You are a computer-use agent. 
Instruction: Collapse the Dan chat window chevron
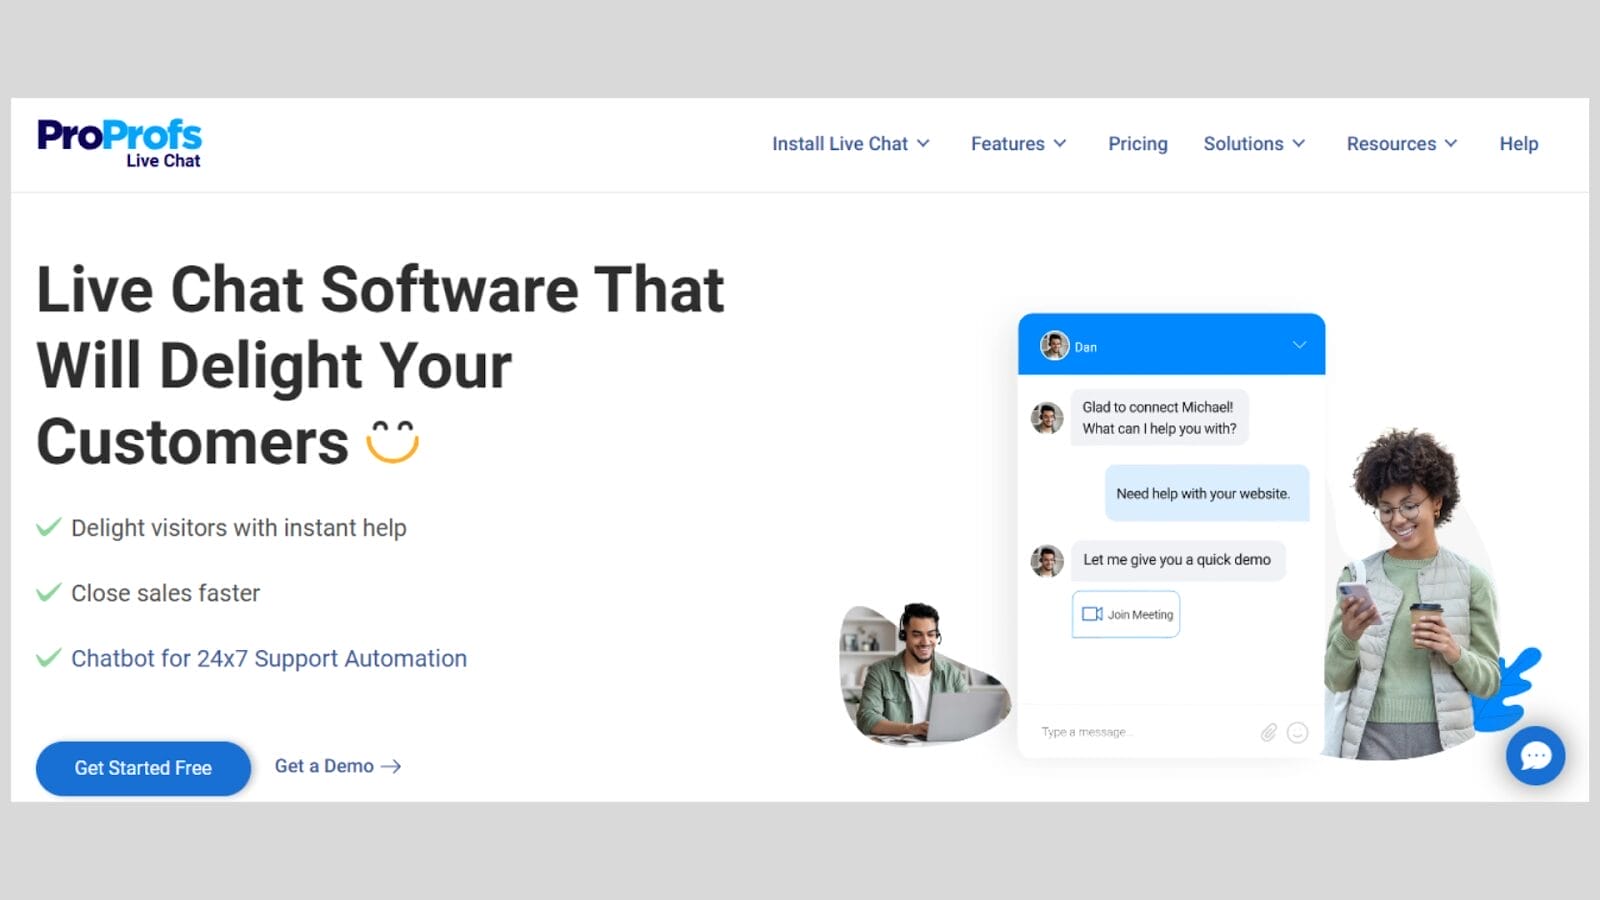1299,345
